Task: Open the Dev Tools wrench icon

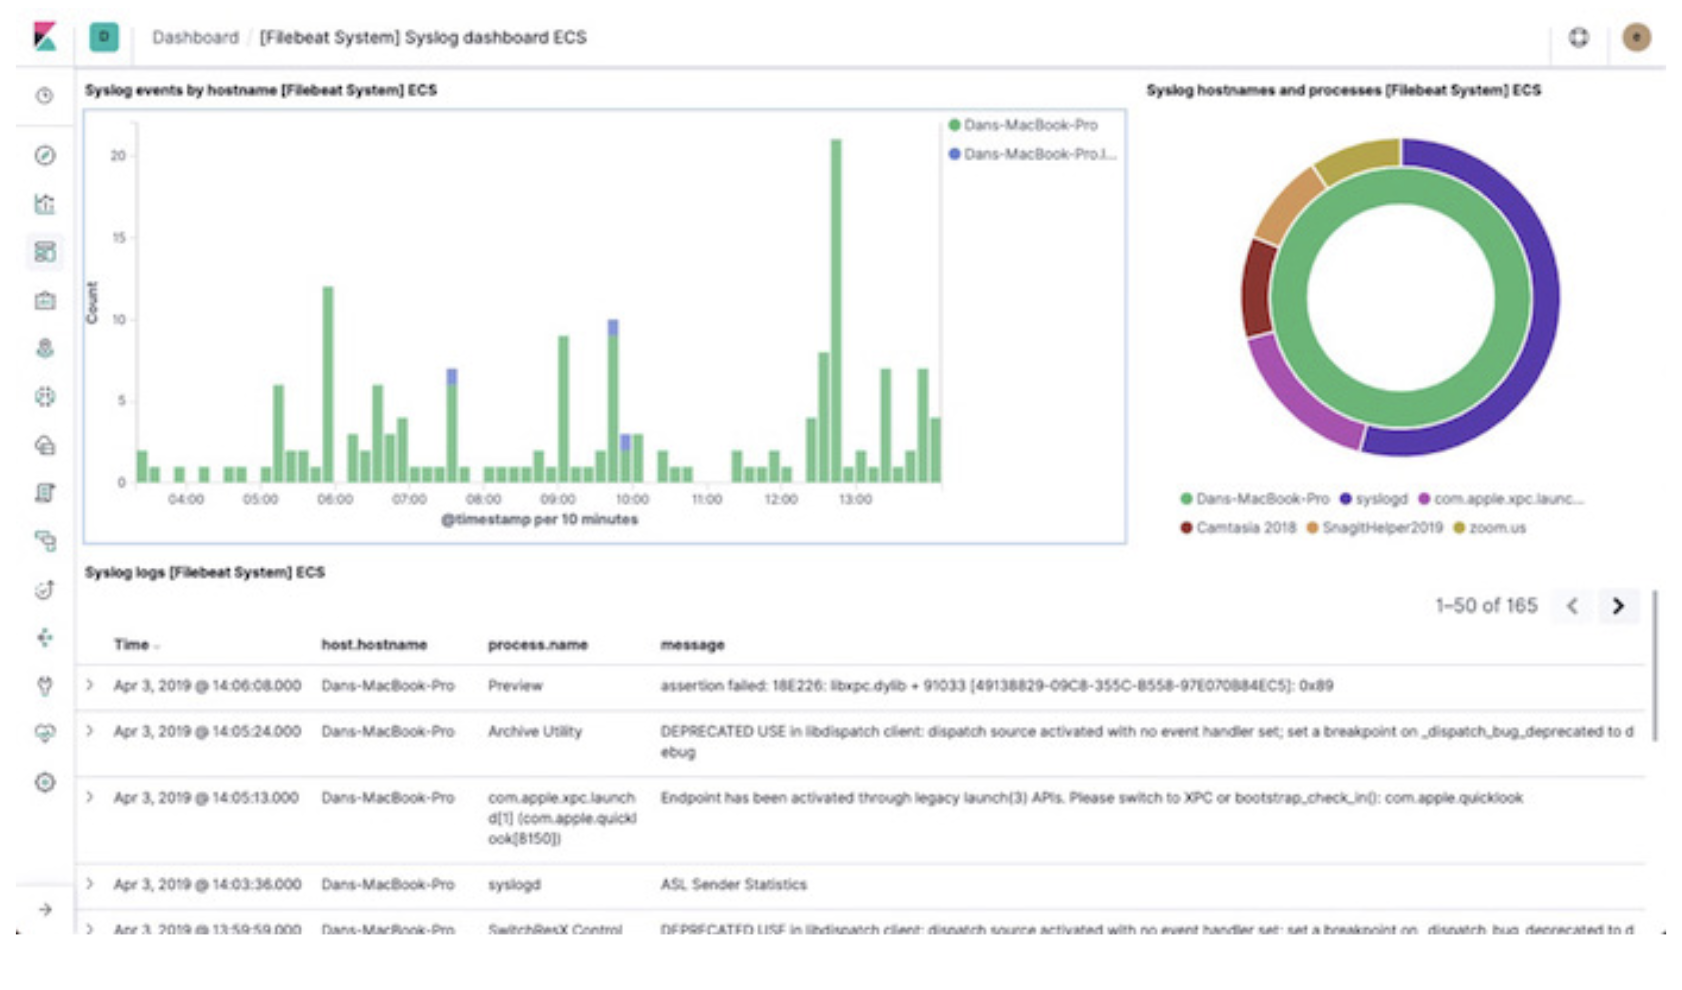Action: [x=45, y=686]
